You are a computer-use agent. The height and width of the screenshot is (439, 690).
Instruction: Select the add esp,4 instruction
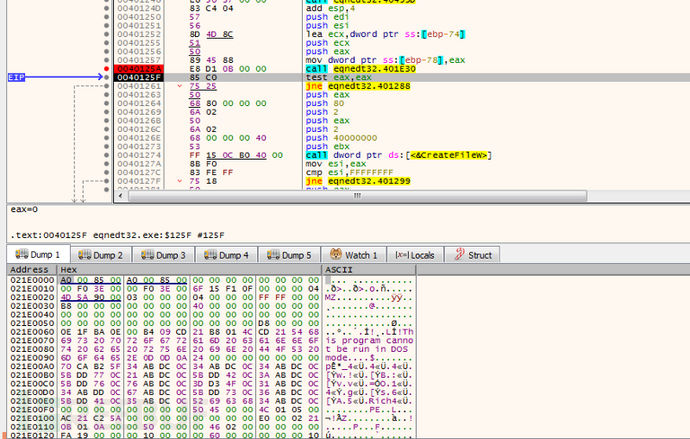point(328,8)
